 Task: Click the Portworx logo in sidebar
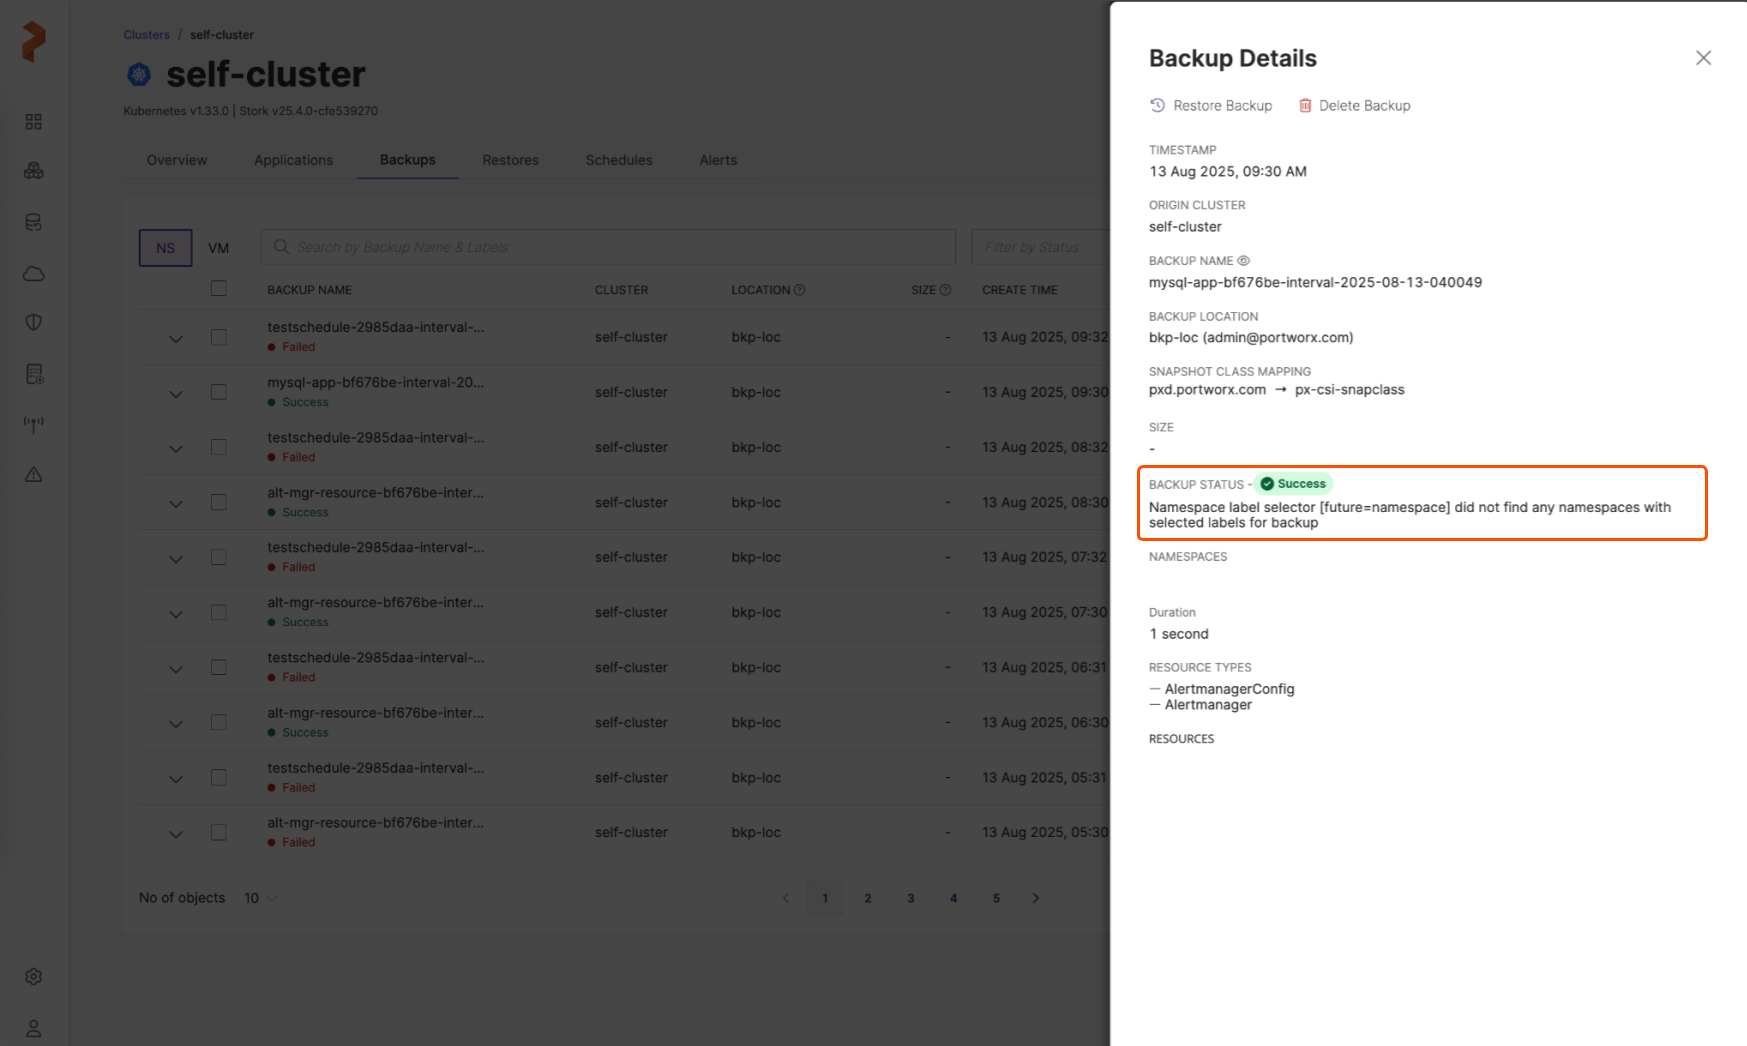tap(33, 42)
